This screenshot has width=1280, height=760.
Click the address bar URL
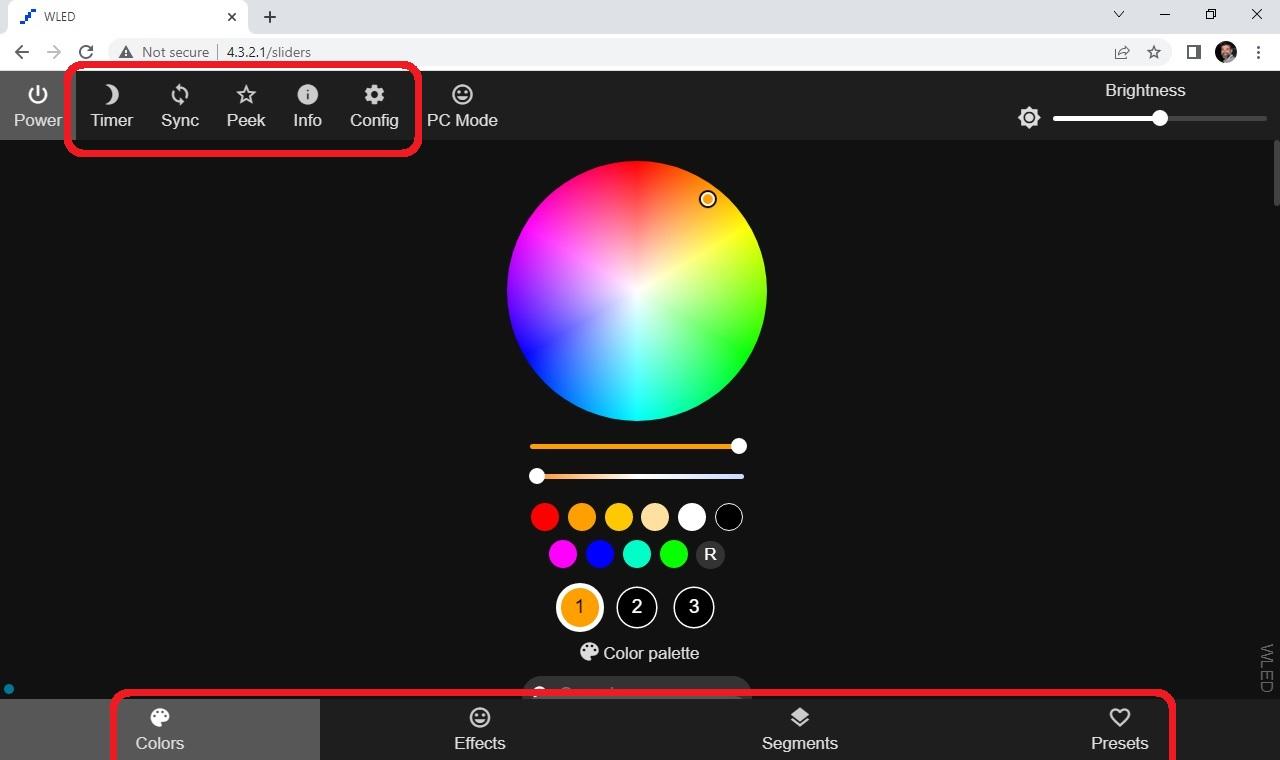tap(269, 52)
